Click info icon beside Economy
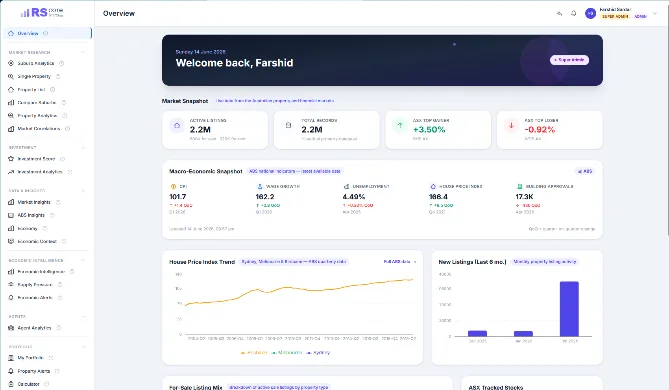This screenshot has height=390, width=669. click(x=45, y=228)
